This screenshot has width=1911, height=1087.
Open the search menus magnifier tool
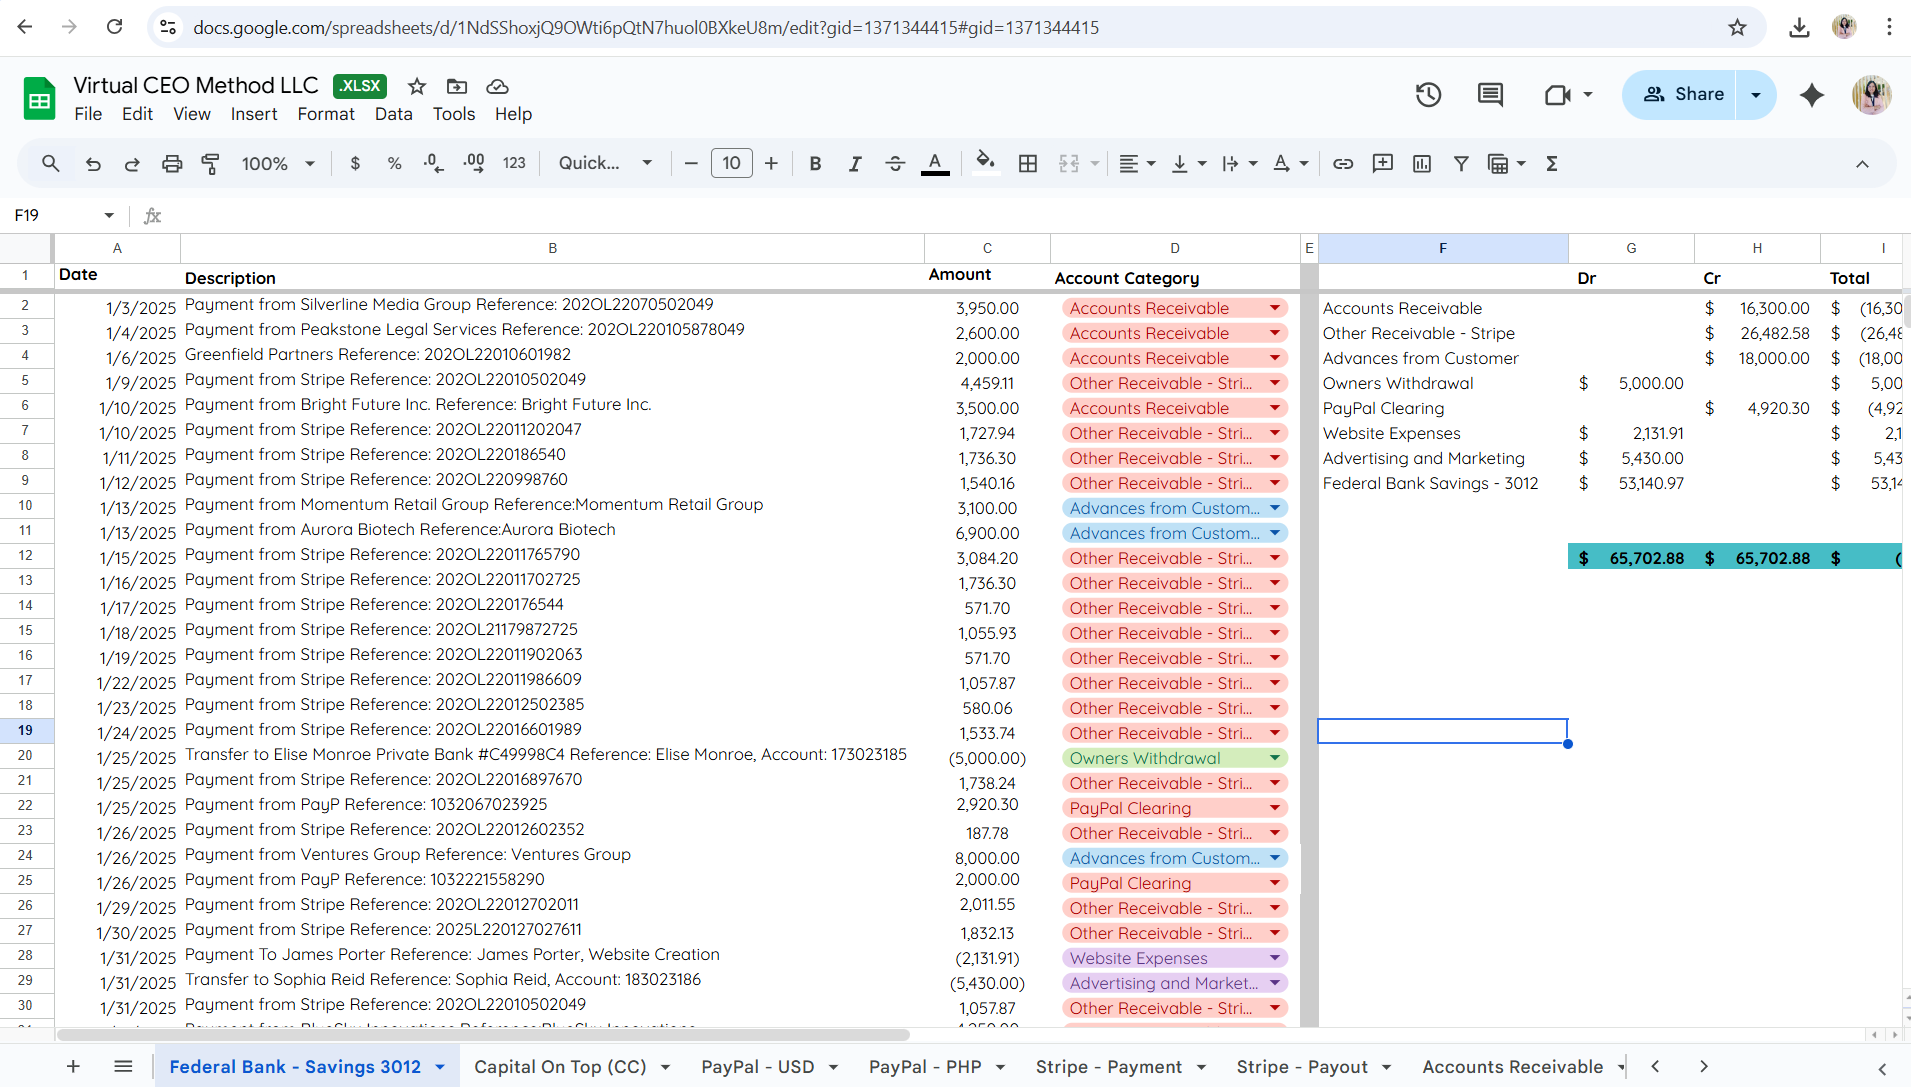50,163
